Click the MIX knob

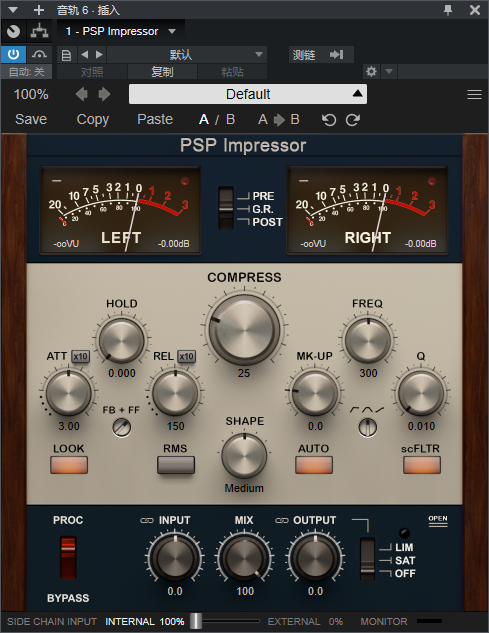tap(244, 559)
